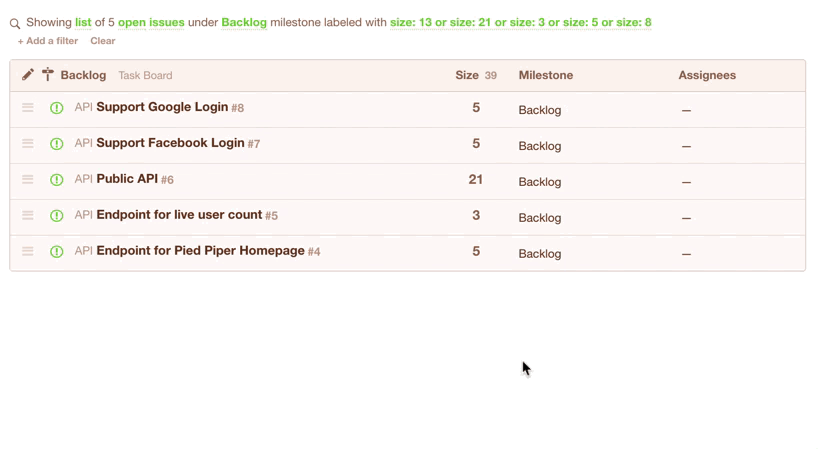Click the '+ Add a filter' link
This screenshot has height=449, width=818.
[x=47, y=41]
